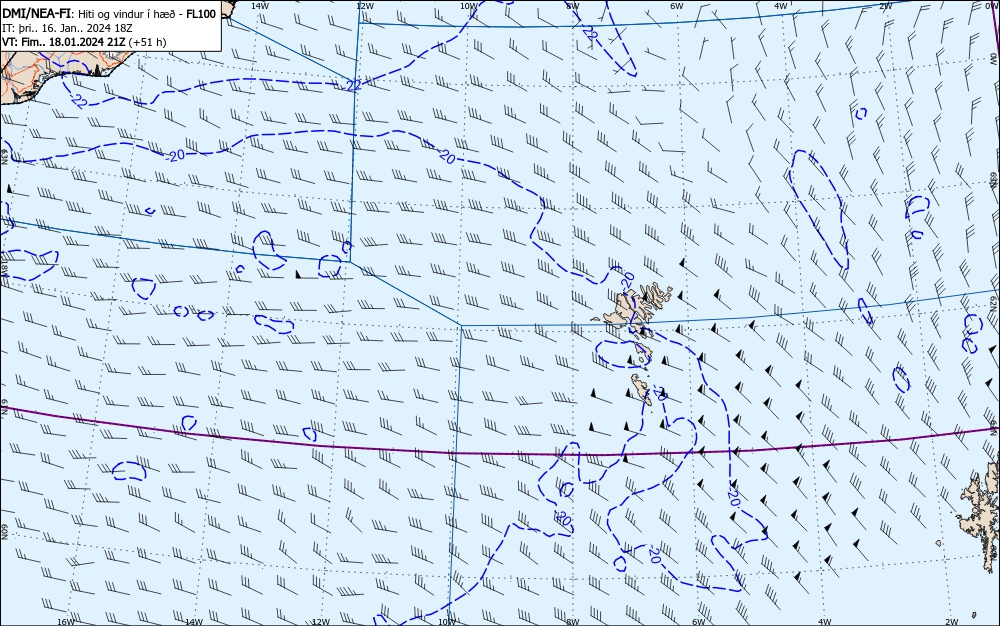
Task: Click the 6W label along the bottom edge
Action: click(699, 622)
